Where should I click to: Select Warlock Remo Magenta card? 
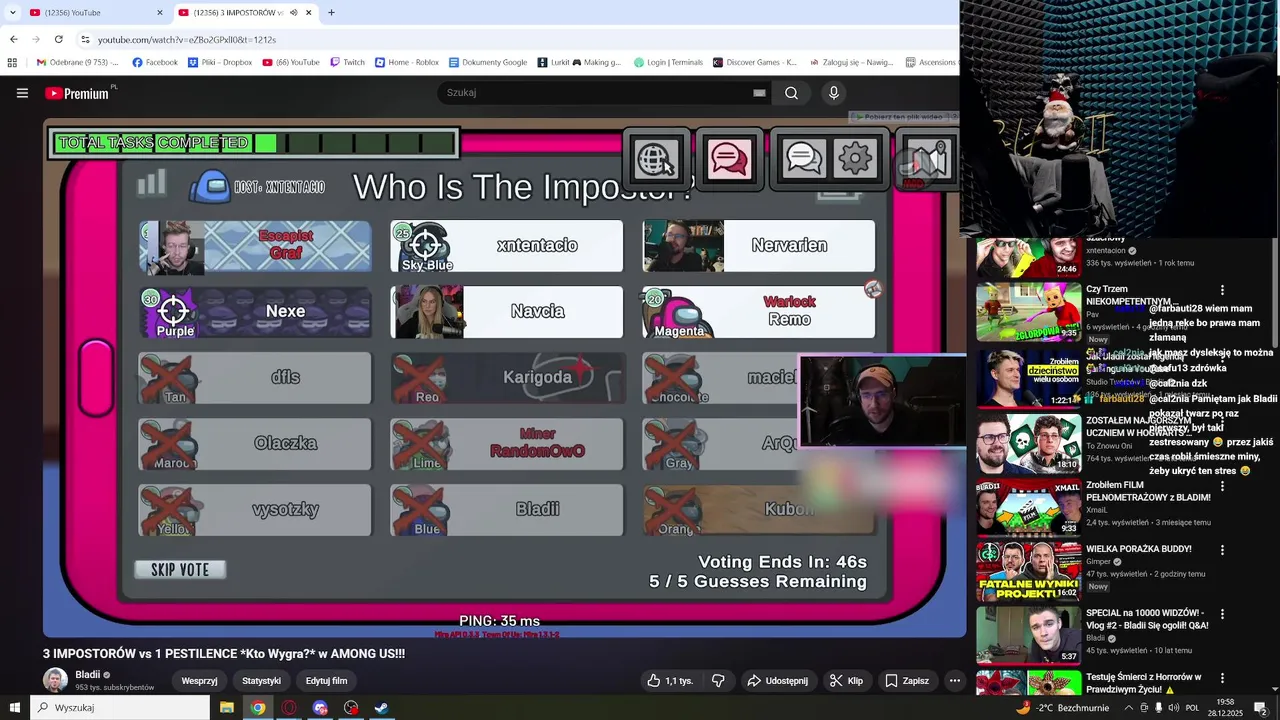coord(759,312)
